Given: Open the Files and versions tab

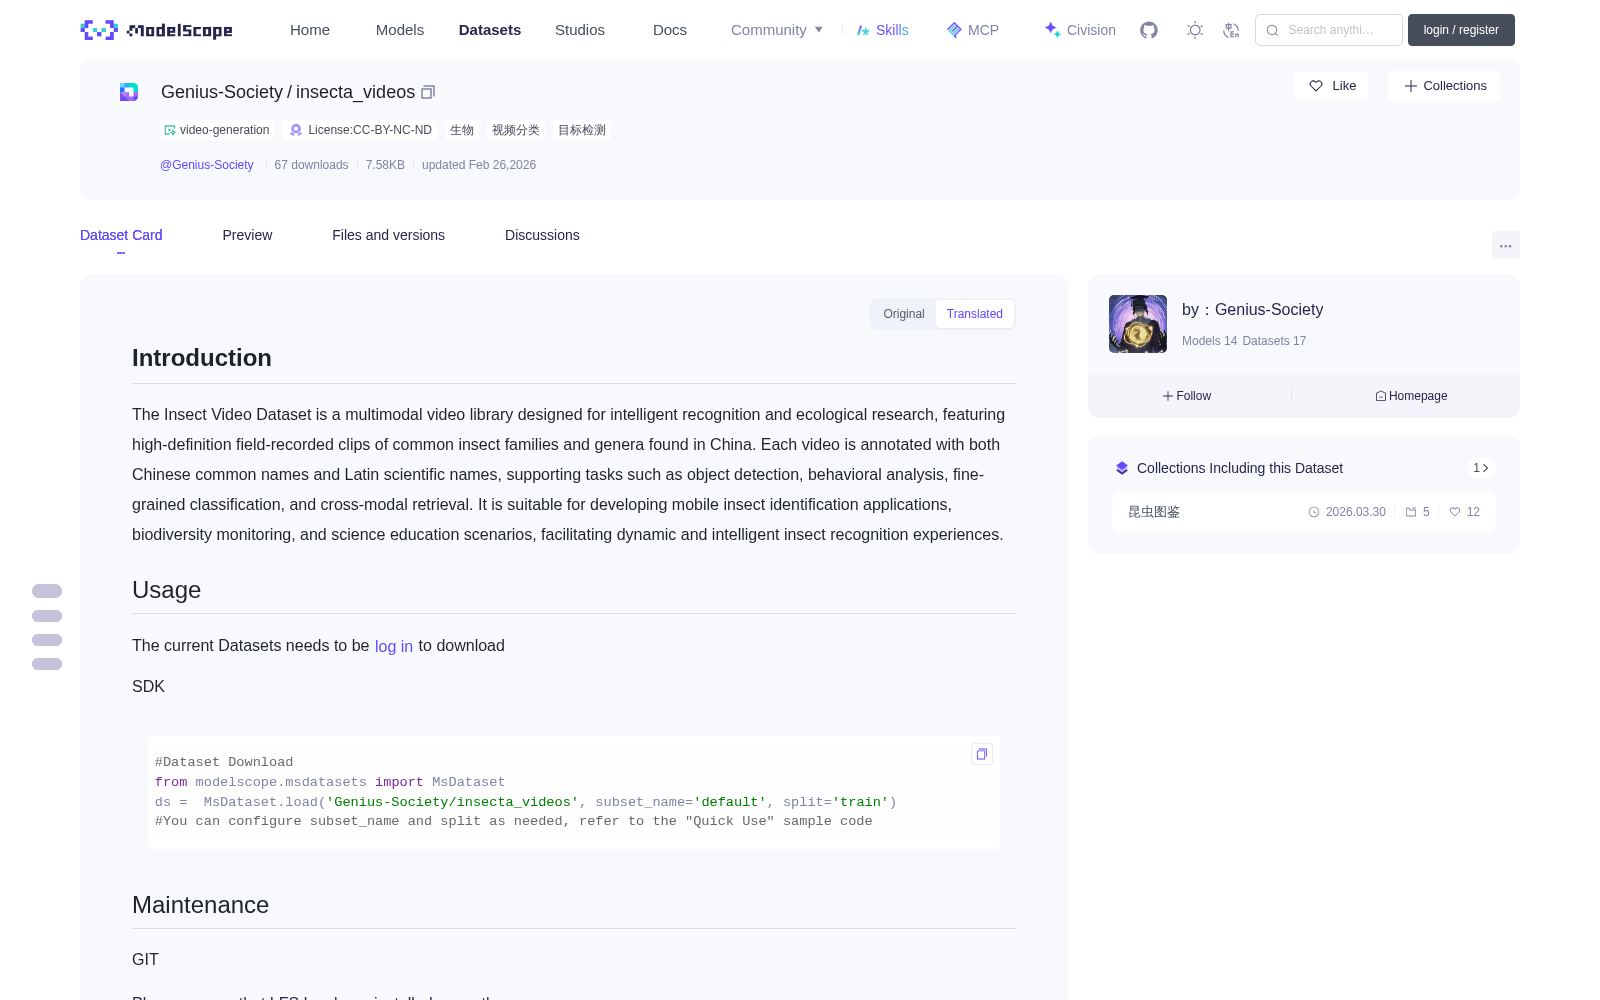Looking at the screenshot, I should (x=388, y=235).
